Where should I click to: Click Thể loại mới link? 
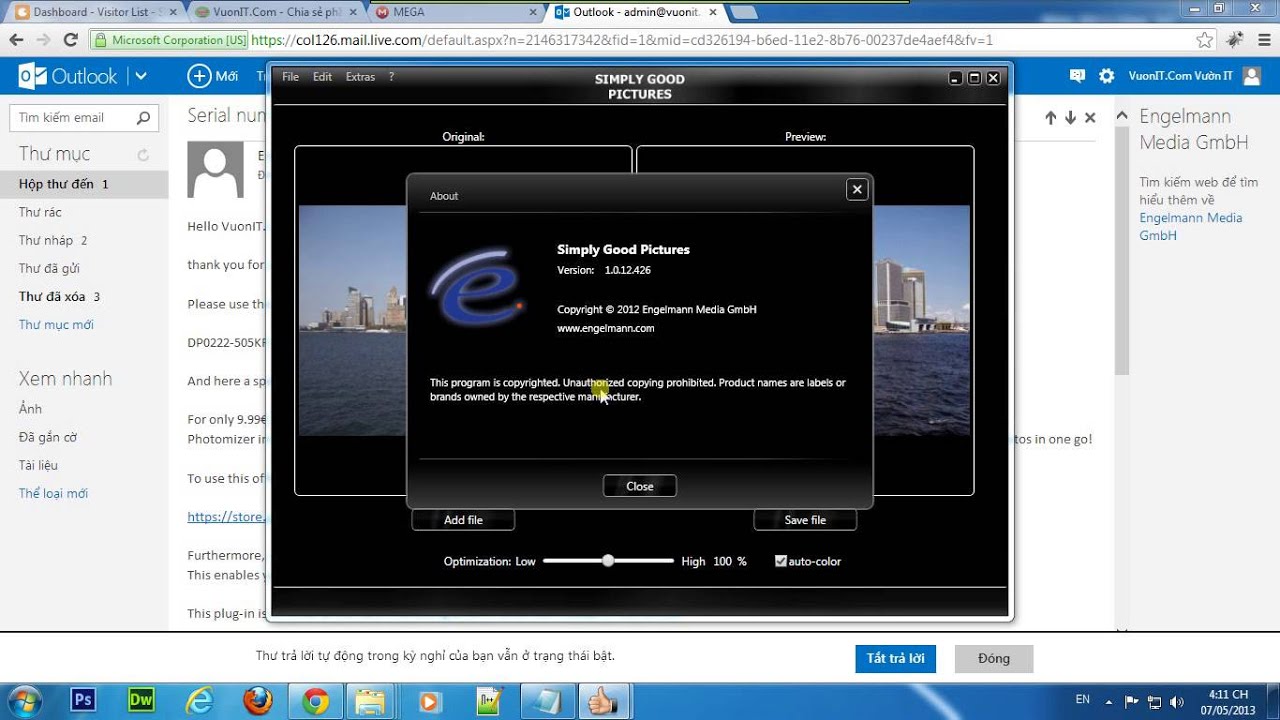tap(53, 493)
